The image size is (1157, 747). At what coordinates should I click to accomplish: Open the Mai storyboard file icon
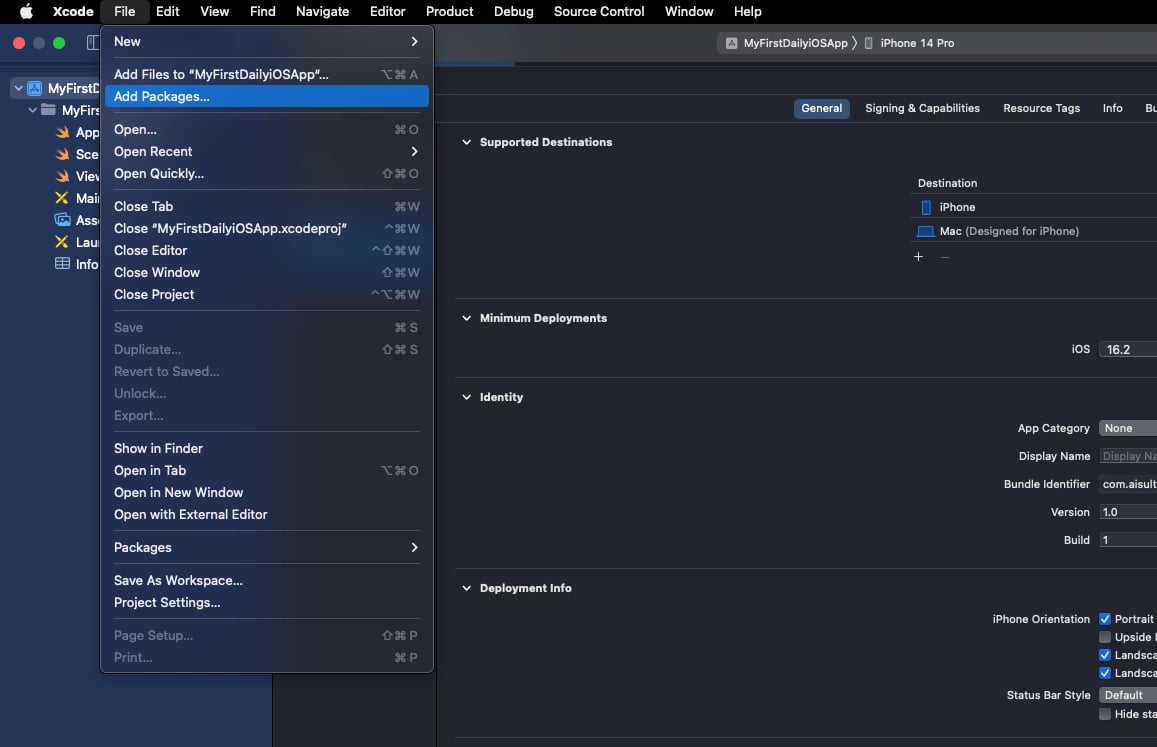click(62, 198)
